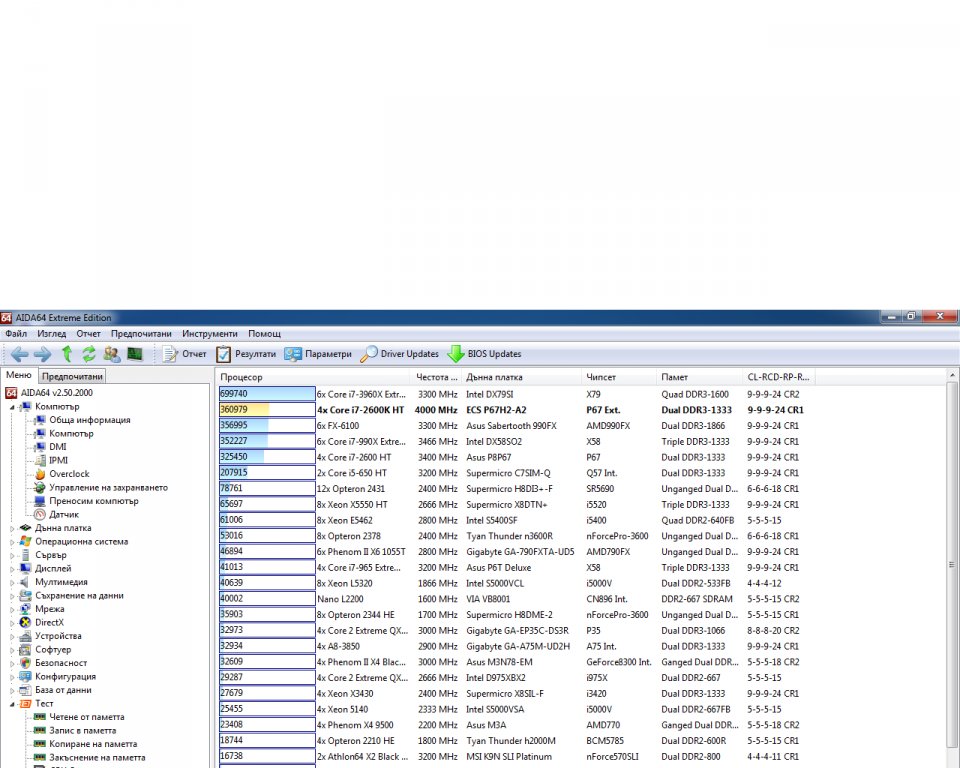This screenshot has width=960, height=768.
Task: Collapse the Тест tree node
Action: (x=13, y=704)
